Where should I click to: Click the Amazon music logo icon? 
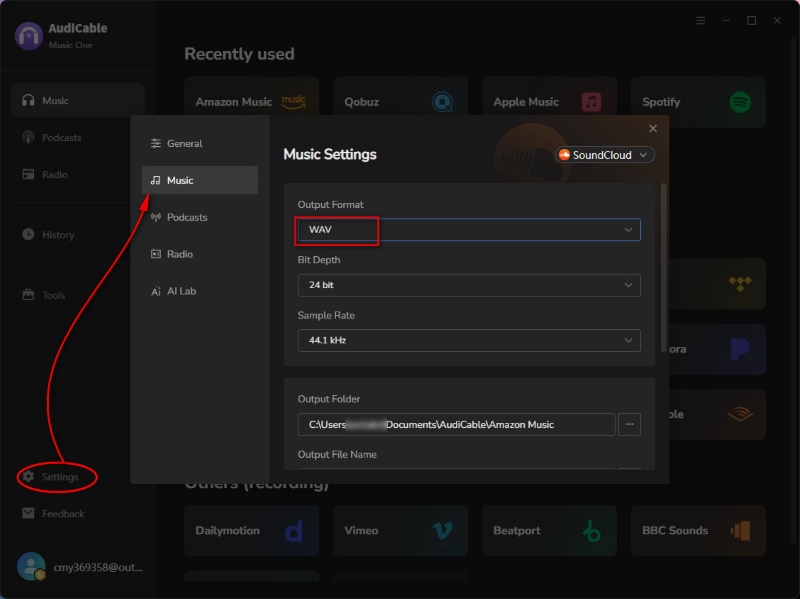tap(294, 102)
